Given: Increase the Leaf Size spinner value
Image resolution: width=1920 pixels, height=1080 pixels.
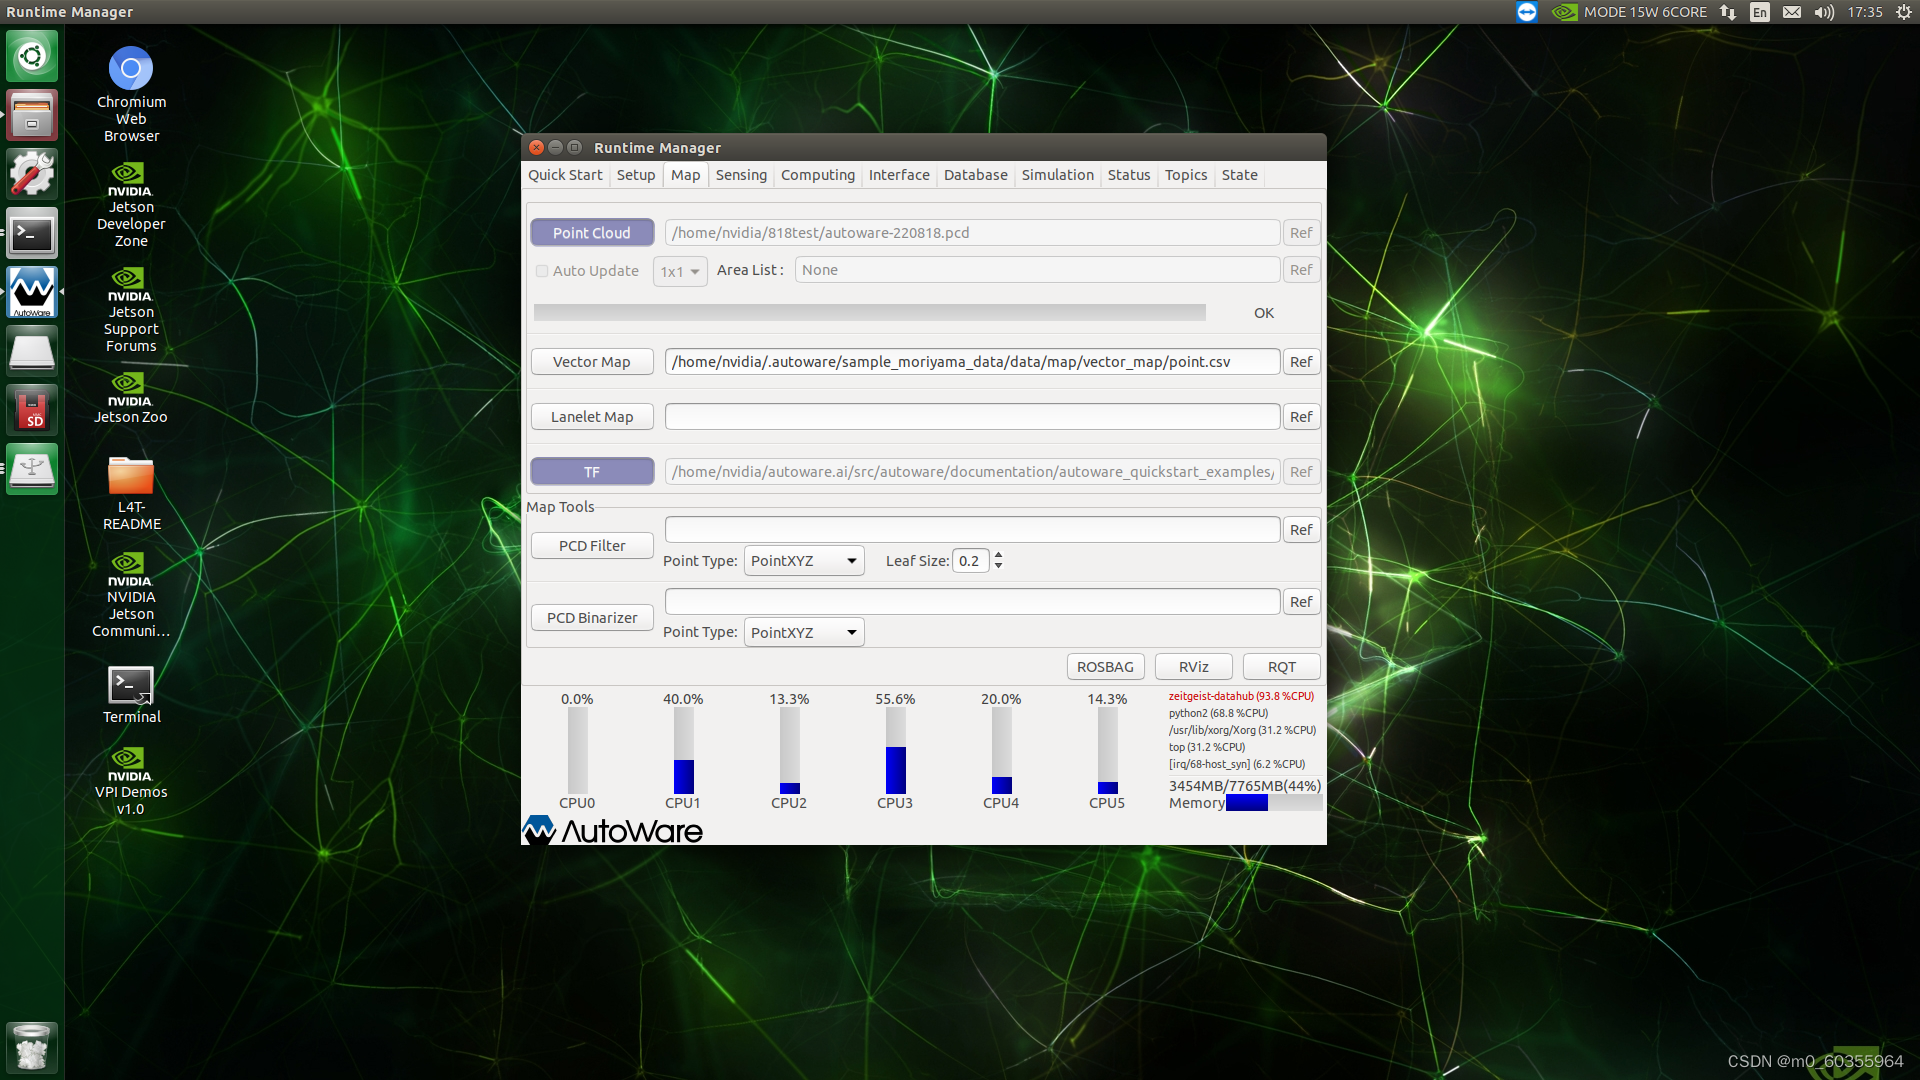Looking at the screenshot, I should tap(998, 555).
